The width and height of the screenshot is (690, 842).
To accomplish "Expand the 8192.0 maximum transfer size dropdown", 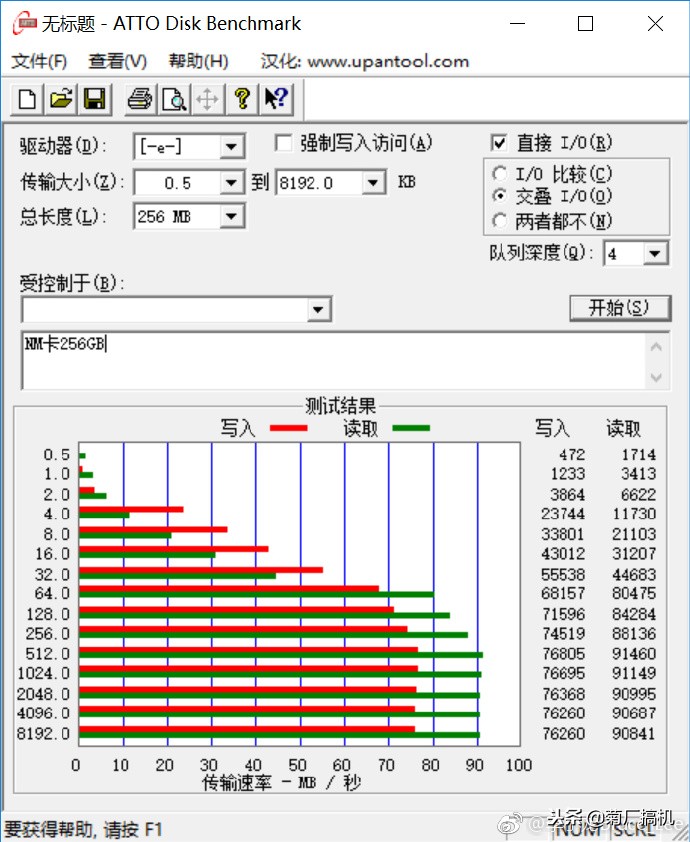I will (x=373, y=183).
